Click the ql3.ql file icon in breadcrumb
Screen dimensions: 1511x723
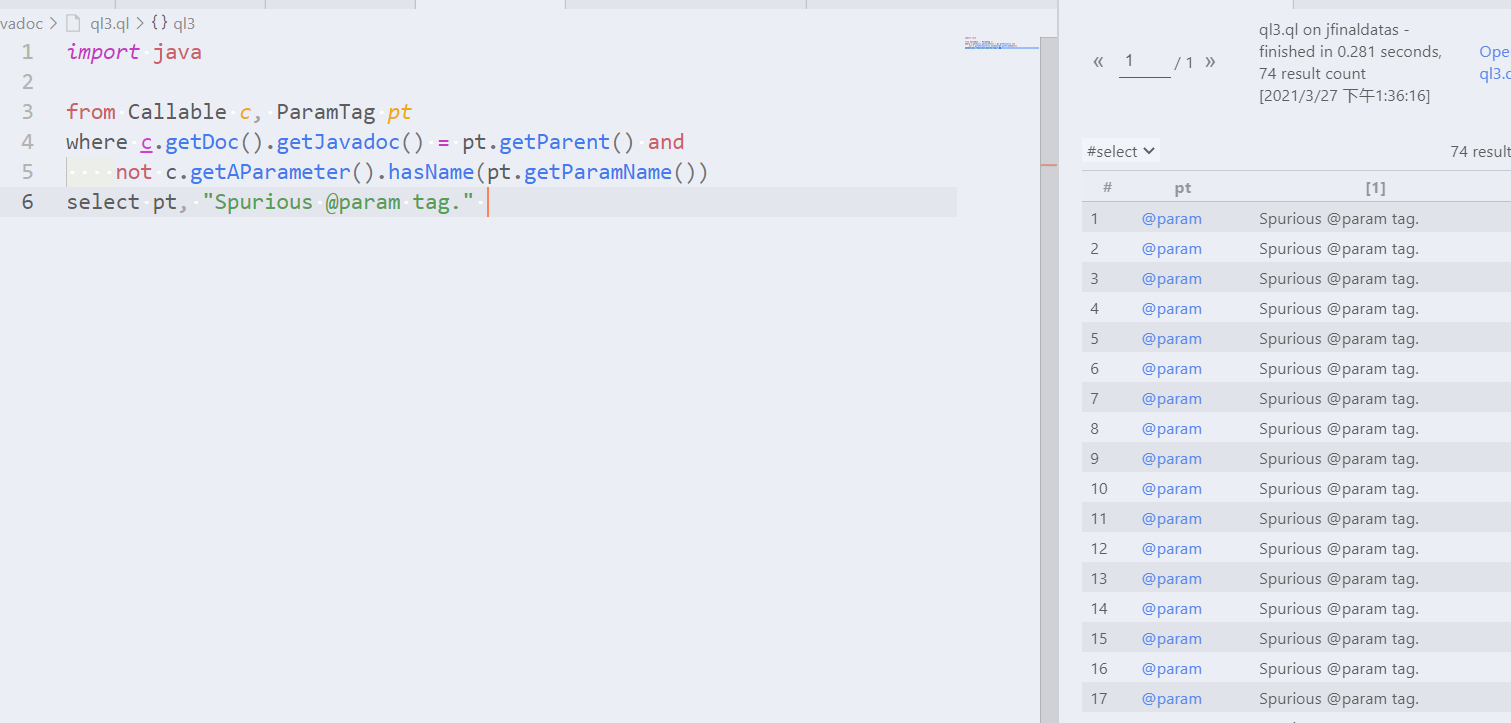[72, 23]
